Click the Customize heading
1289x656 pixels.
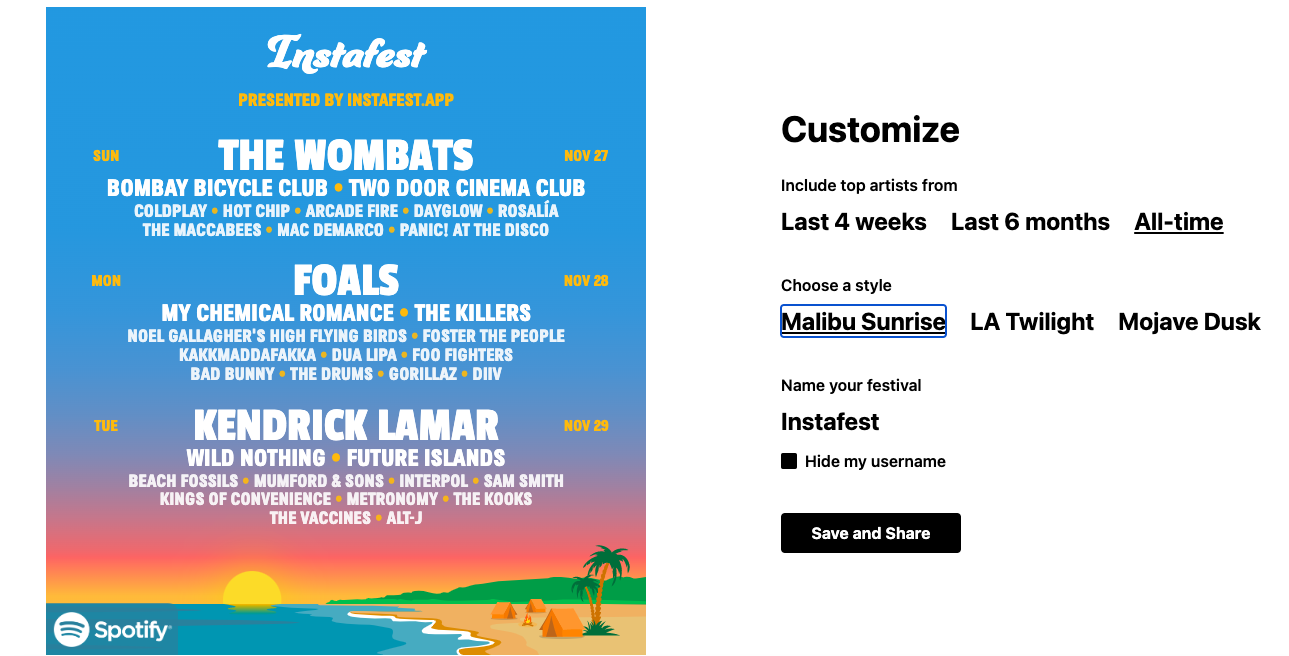(x=869, y=130)
